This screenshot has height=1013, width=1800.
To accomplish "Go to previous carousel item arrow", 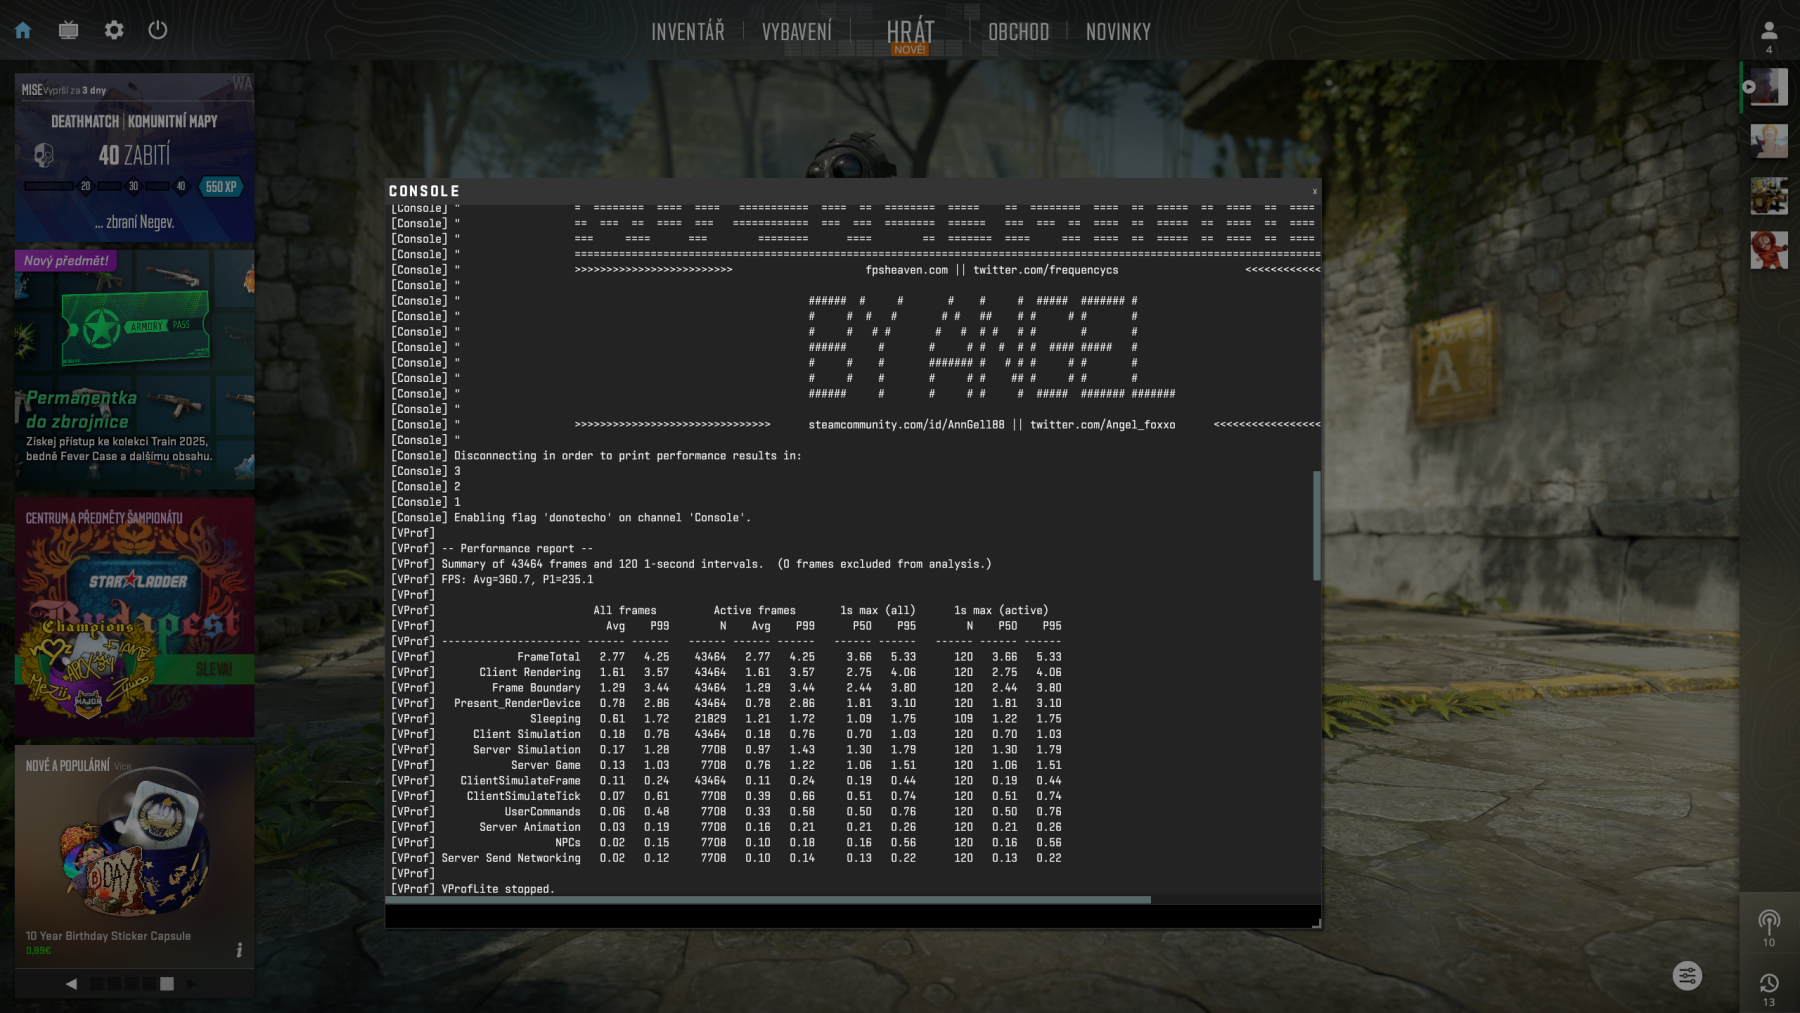I will pyautogui.click(x=71, y=984).
